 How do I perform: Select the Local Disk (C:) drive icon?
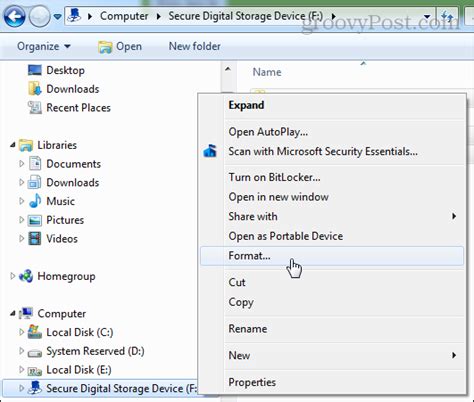tap(35, 332)
